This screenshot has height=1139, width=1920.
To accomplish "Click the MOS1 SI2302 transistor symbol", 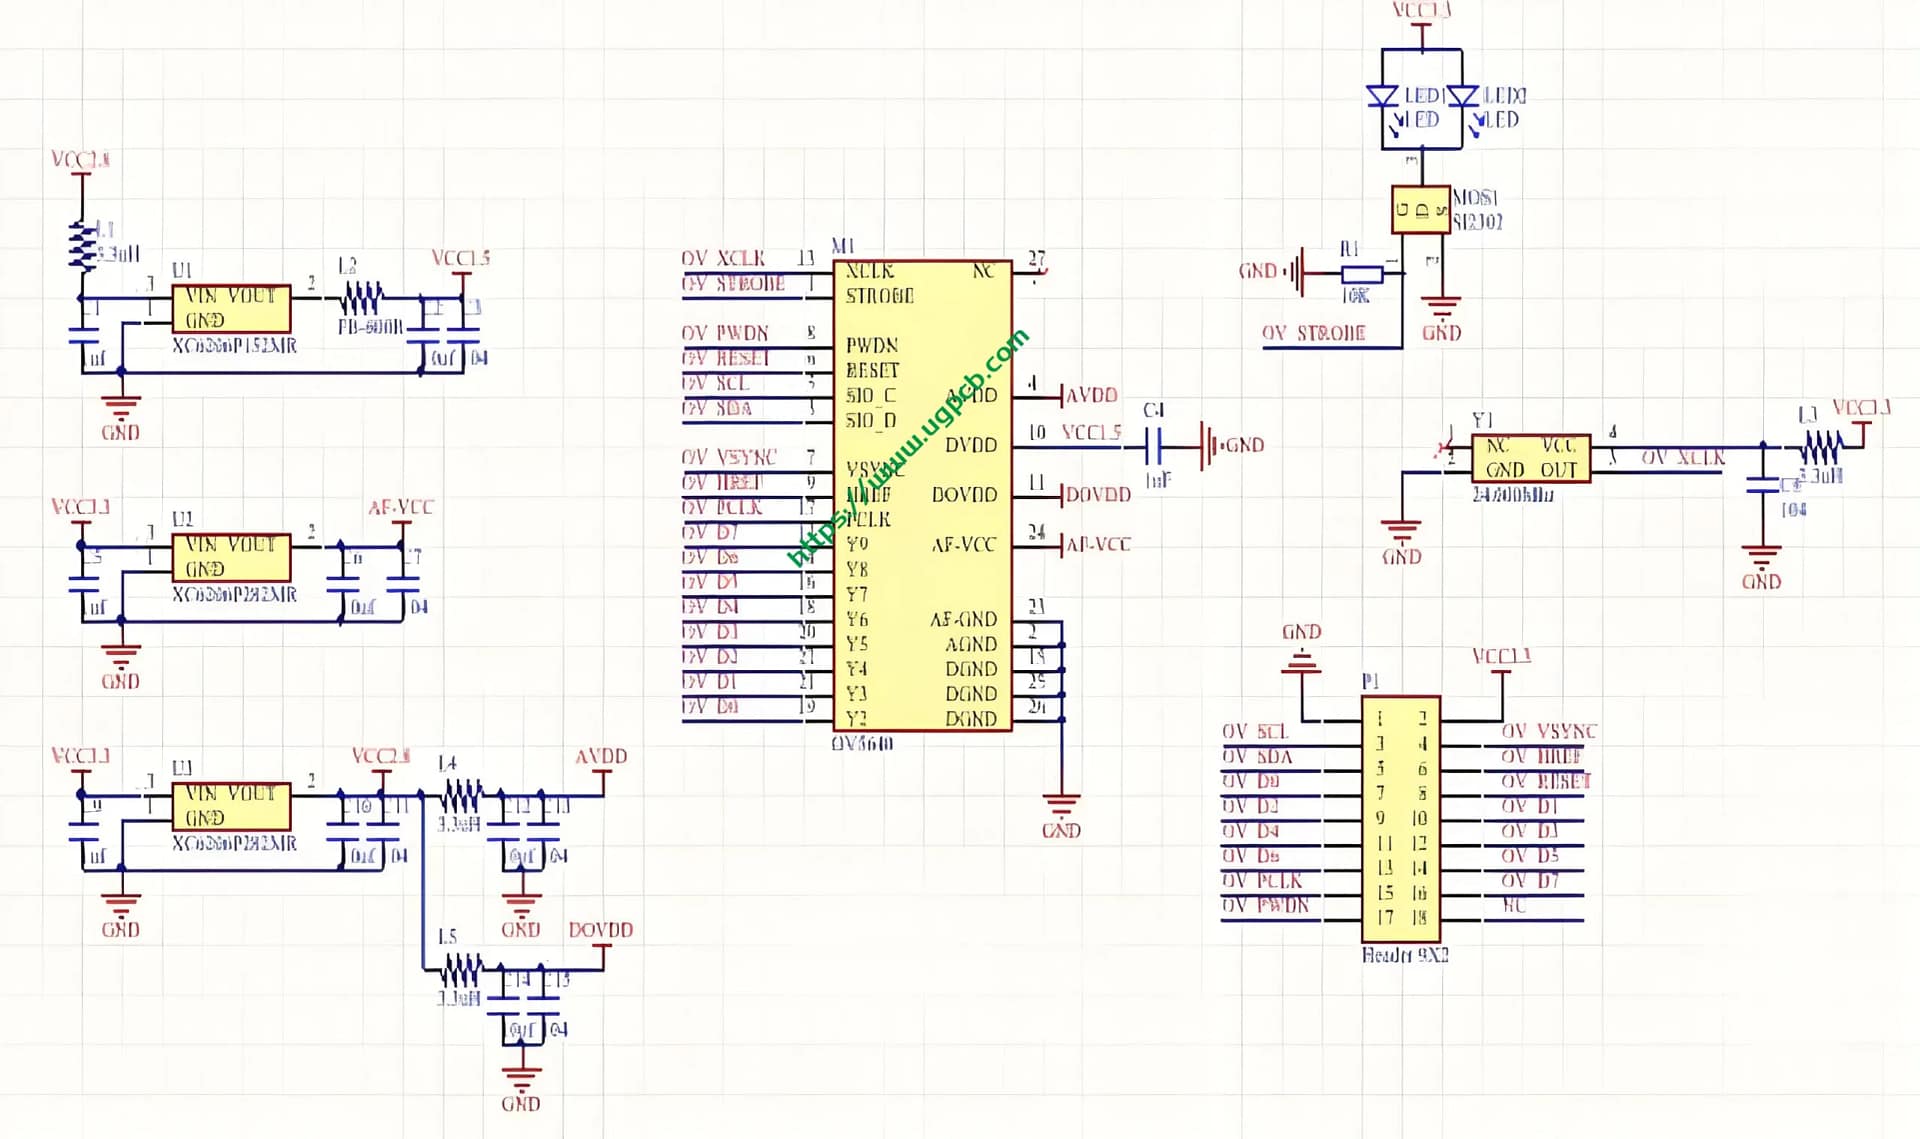I will (1420, 210).
